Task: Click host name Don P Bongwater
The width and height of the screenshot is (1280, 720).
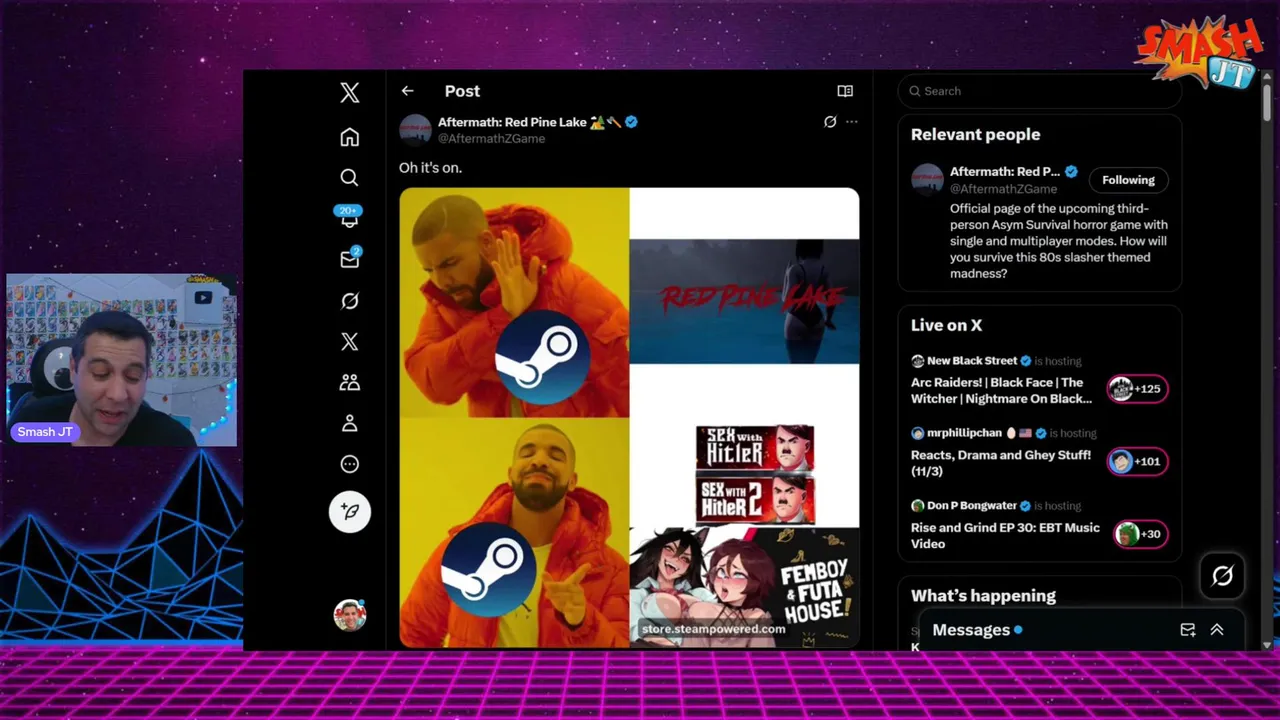Action: coord(971,506)
